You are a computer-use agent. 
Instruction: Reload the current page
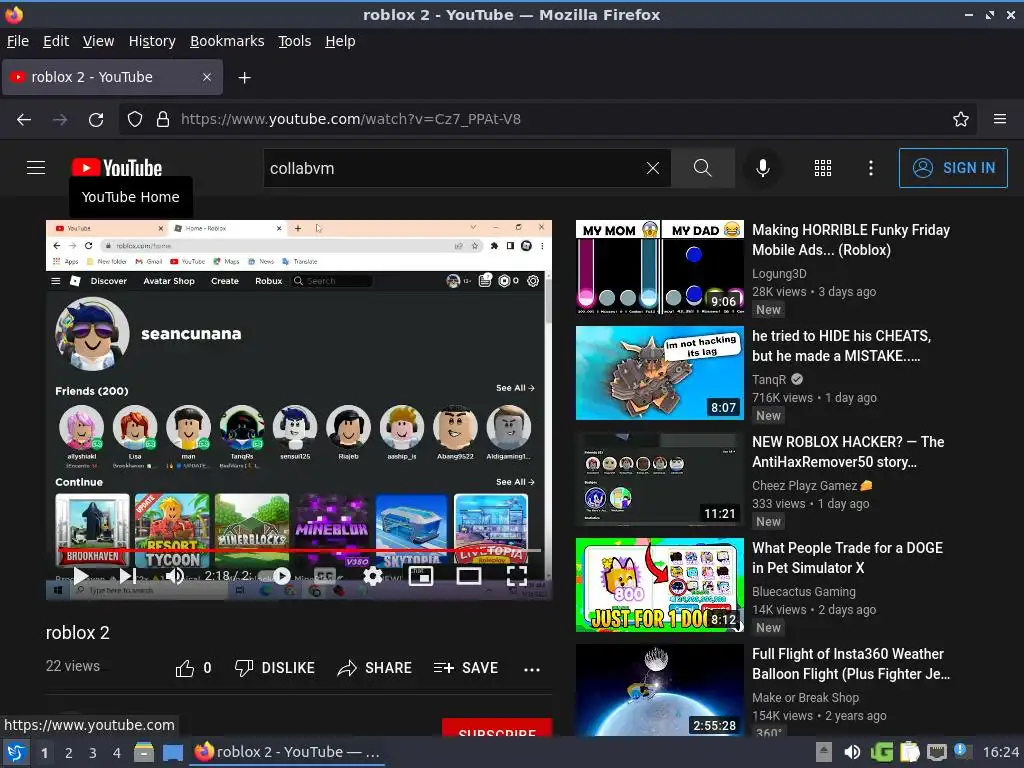pos(96,119)
